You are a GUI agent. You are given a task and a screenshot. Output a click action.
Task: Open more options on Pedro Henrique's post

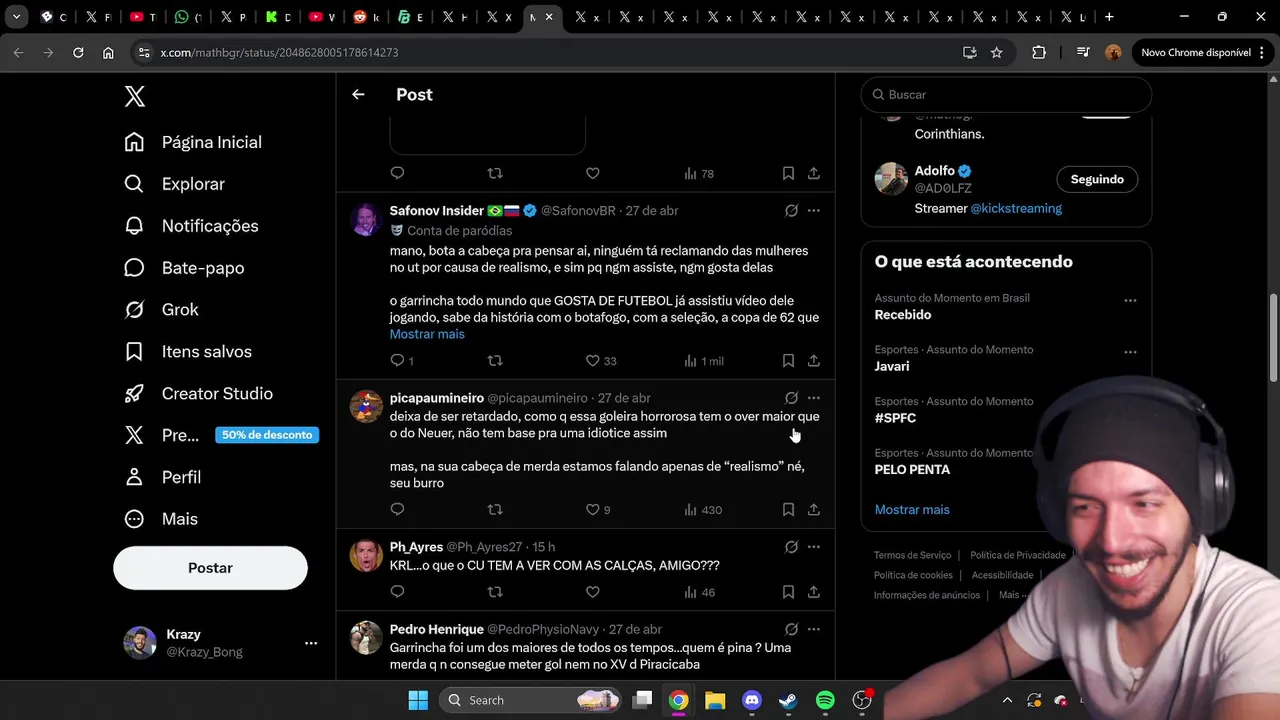click(814, 630)
